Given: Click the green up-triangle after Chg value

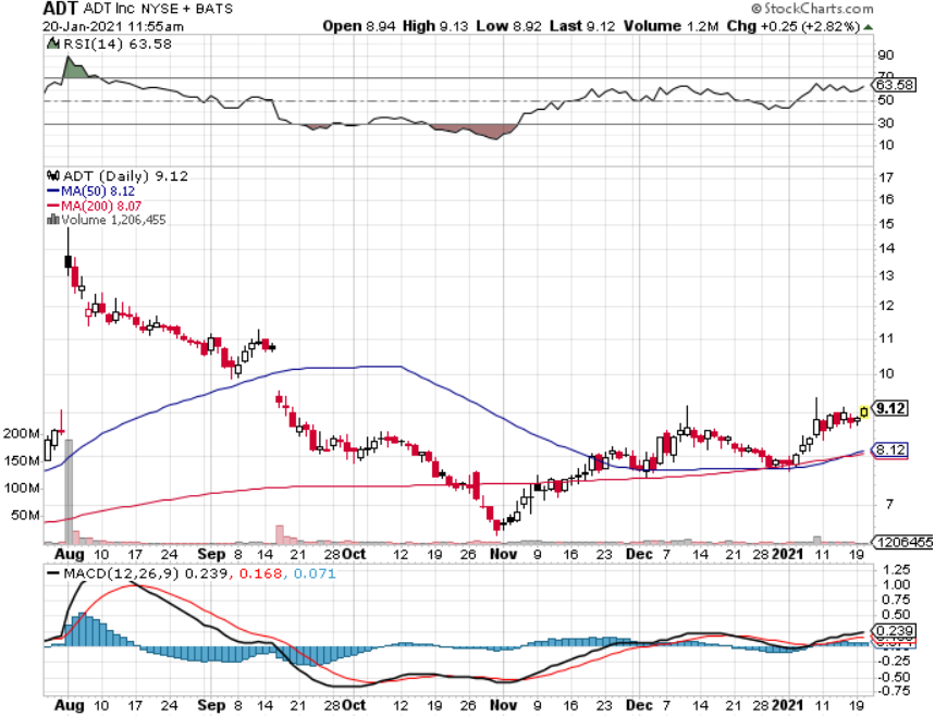Looking at the screenshot, I should tap(867, 26).
